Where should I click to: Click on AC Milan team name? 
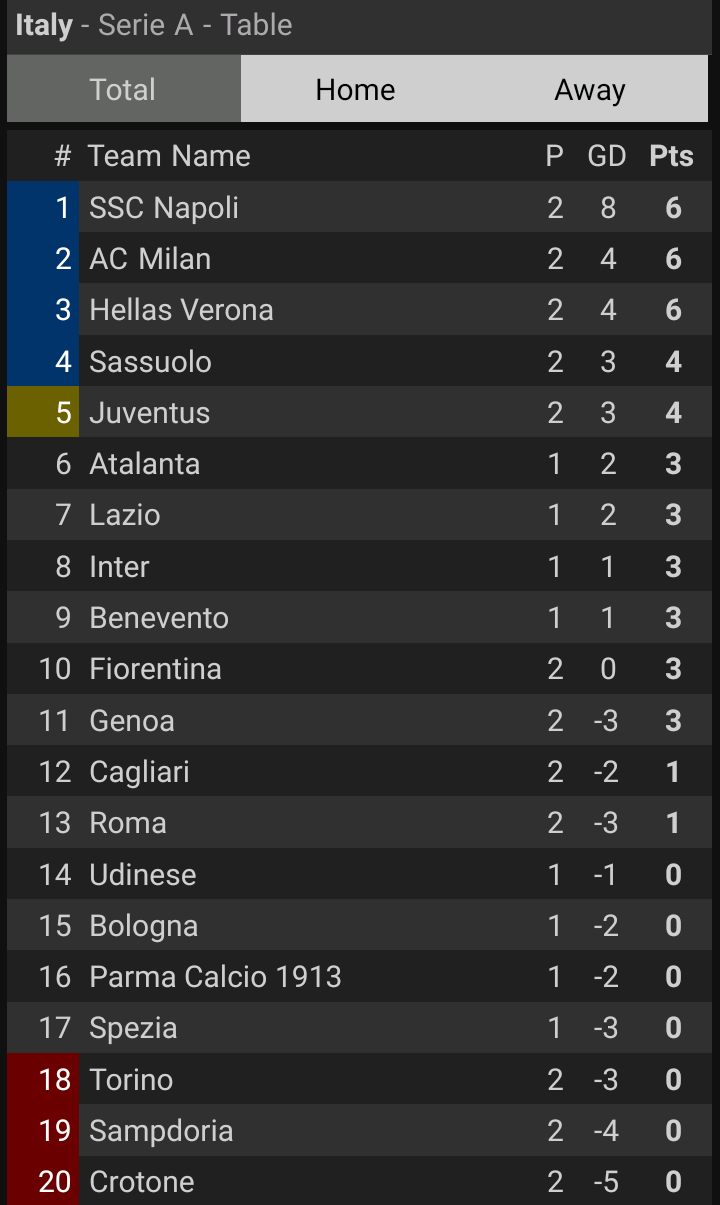tap(150, 259)
